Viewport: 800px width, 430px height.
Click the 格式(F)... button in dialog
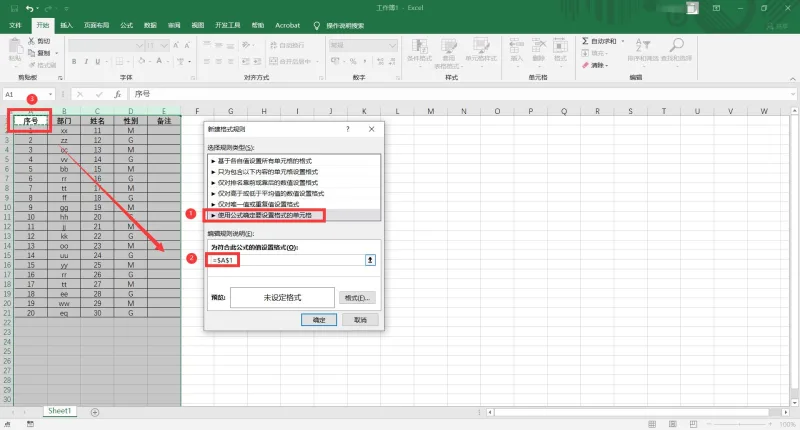(x=357, y=298)
